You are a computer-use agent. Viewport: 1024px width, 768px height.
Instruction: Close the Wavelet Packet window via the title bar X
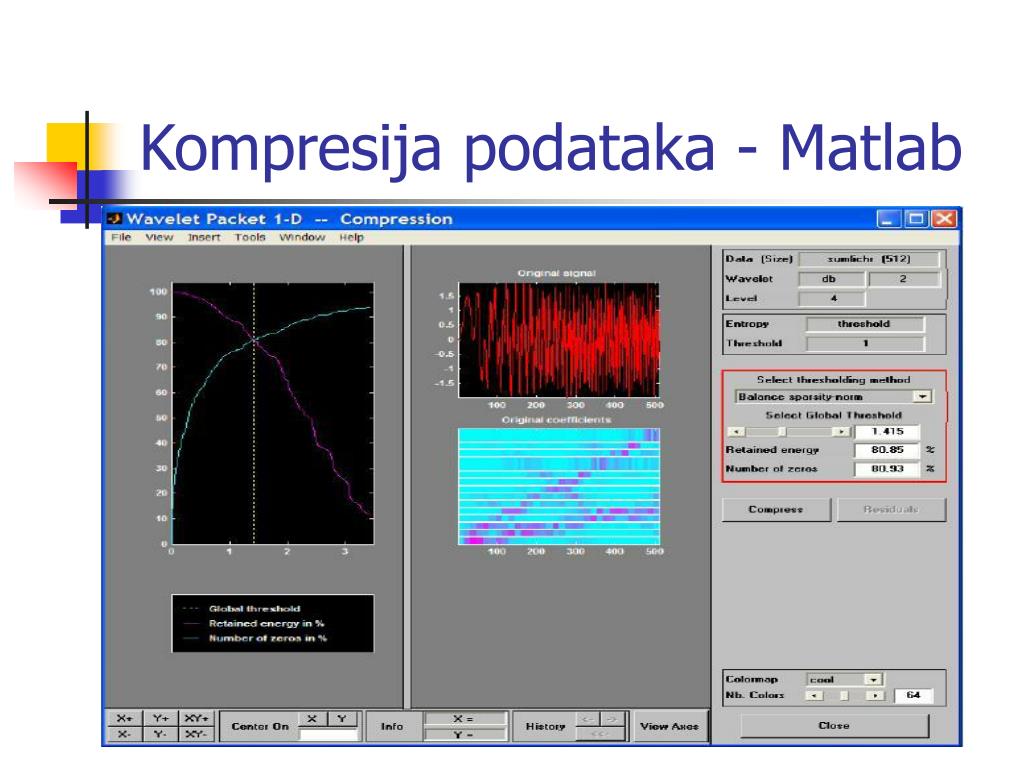coord(944,219)
